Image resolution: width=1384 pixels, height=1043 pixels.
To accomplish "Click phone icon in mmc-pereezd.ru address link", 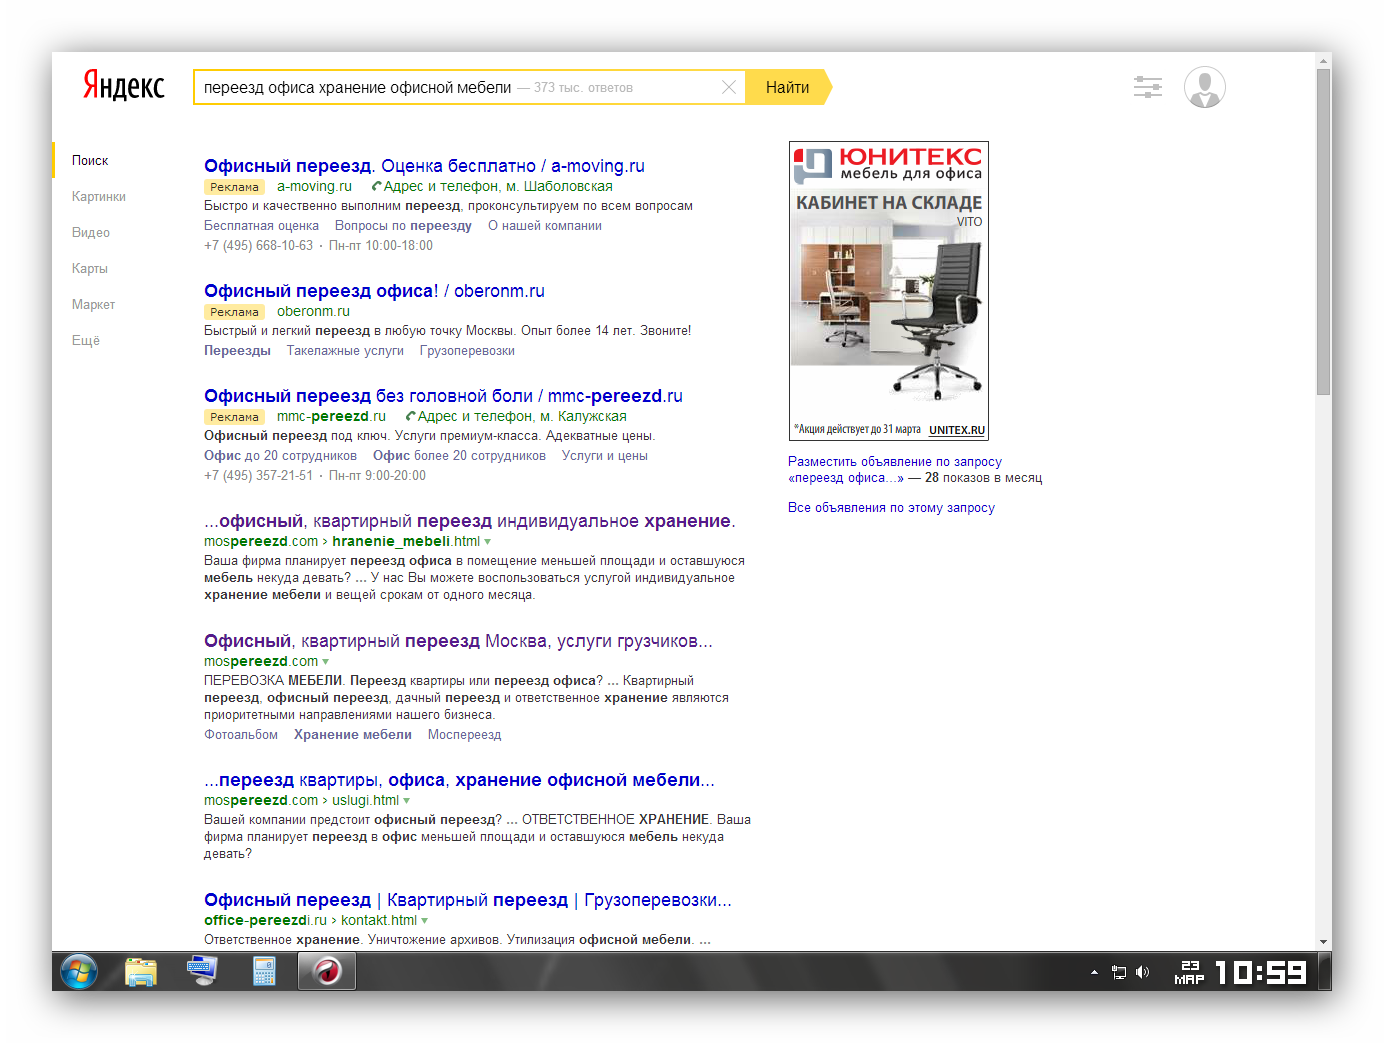I will coord(410,416).
